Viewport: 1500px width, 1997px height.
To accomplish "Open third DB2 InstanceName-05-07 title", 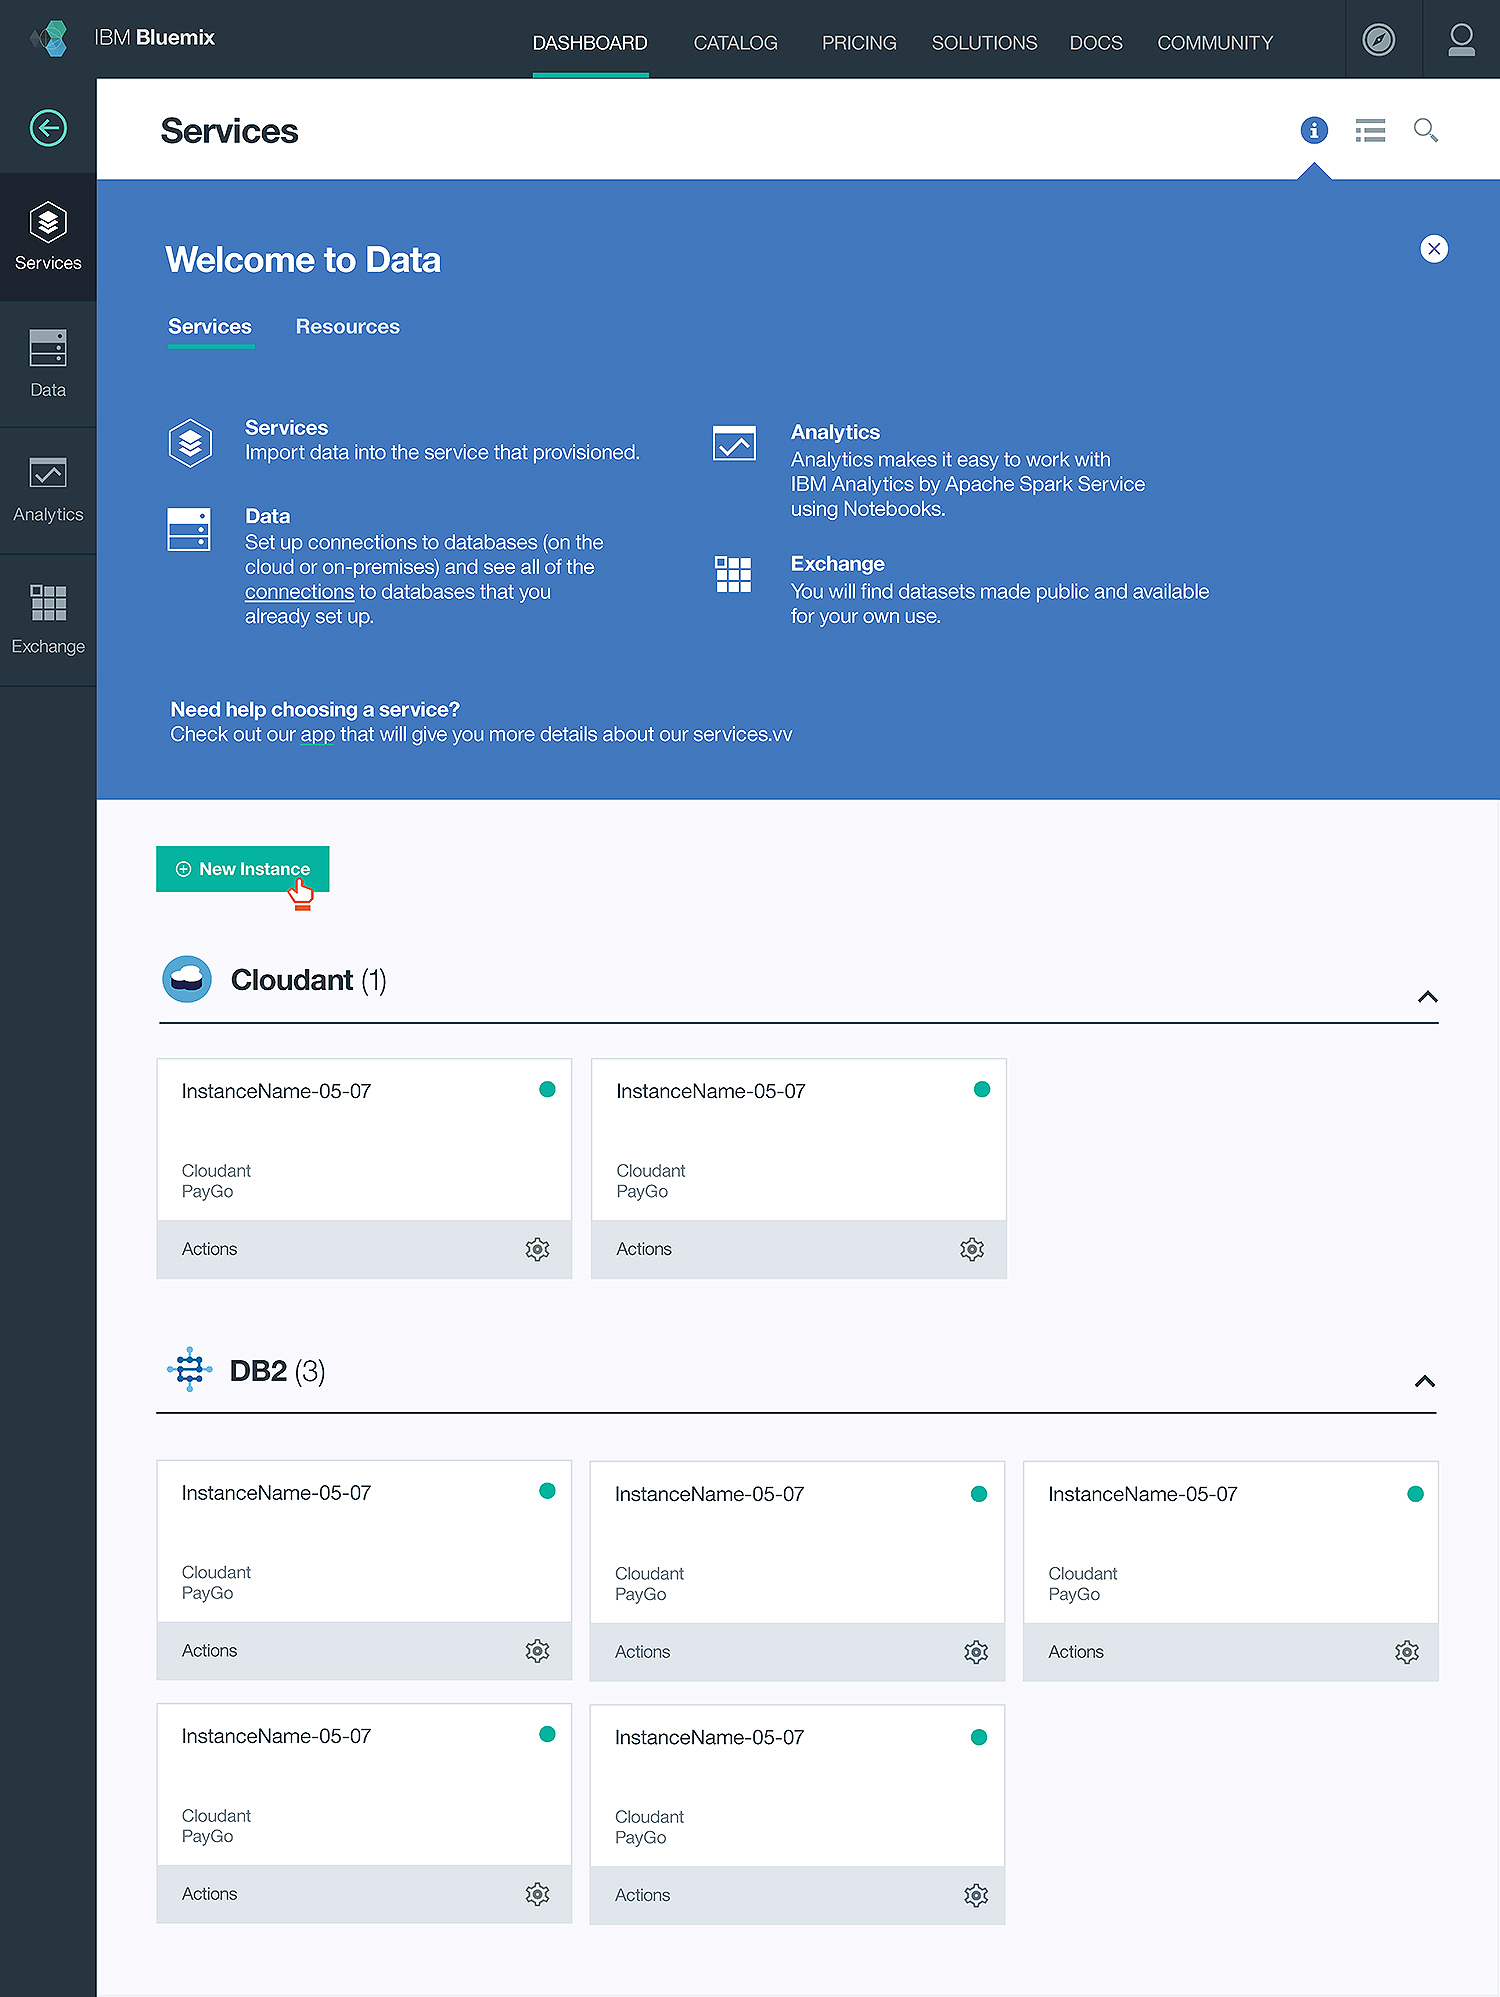I will (x=1143, y=1494).
